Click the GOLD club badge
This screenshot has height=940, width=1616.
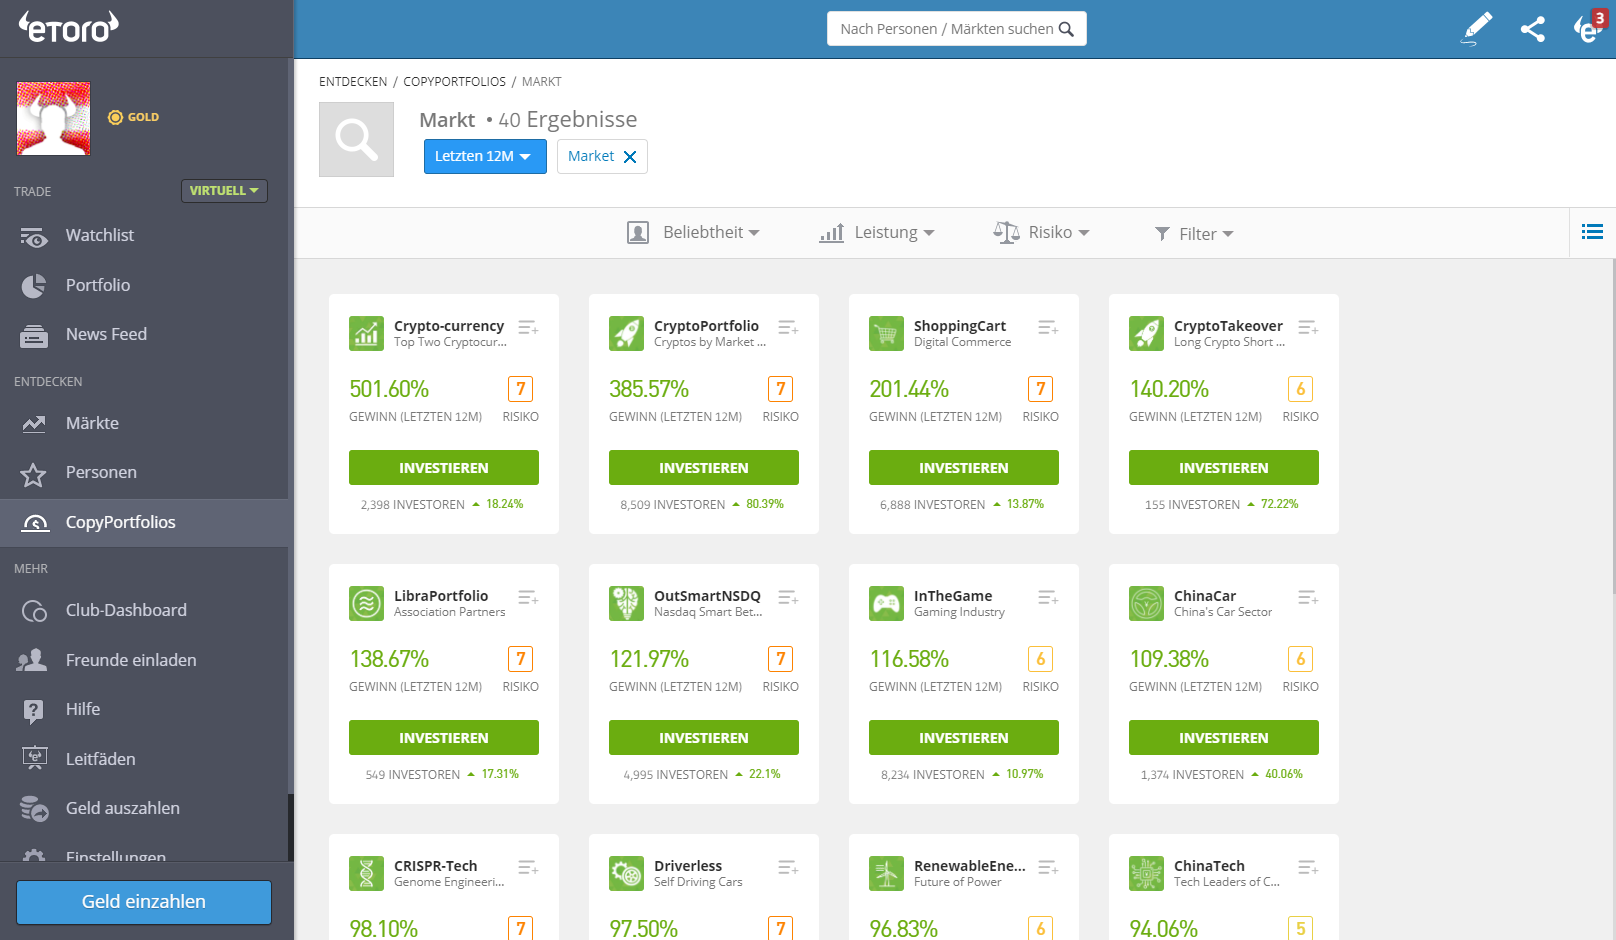(x=134, y=117)
